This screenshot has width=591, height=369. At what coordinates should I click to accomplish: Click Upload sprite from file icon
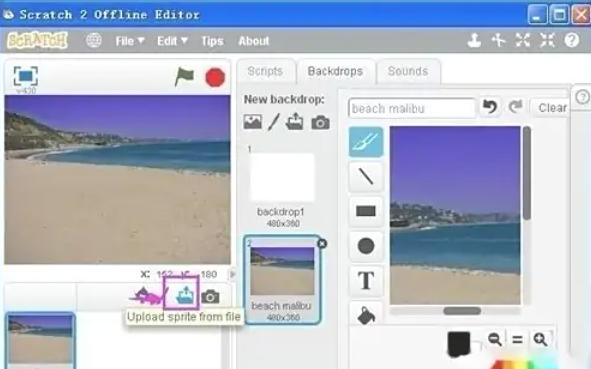(x=185, y=295)
